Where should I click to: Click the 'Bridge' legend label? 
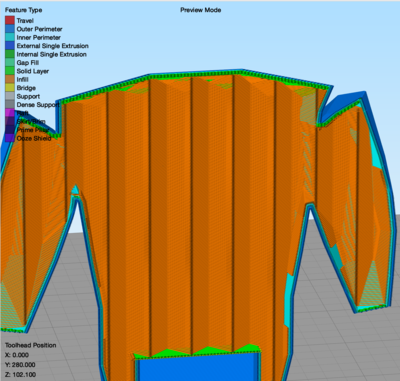[x=26, y=88]
